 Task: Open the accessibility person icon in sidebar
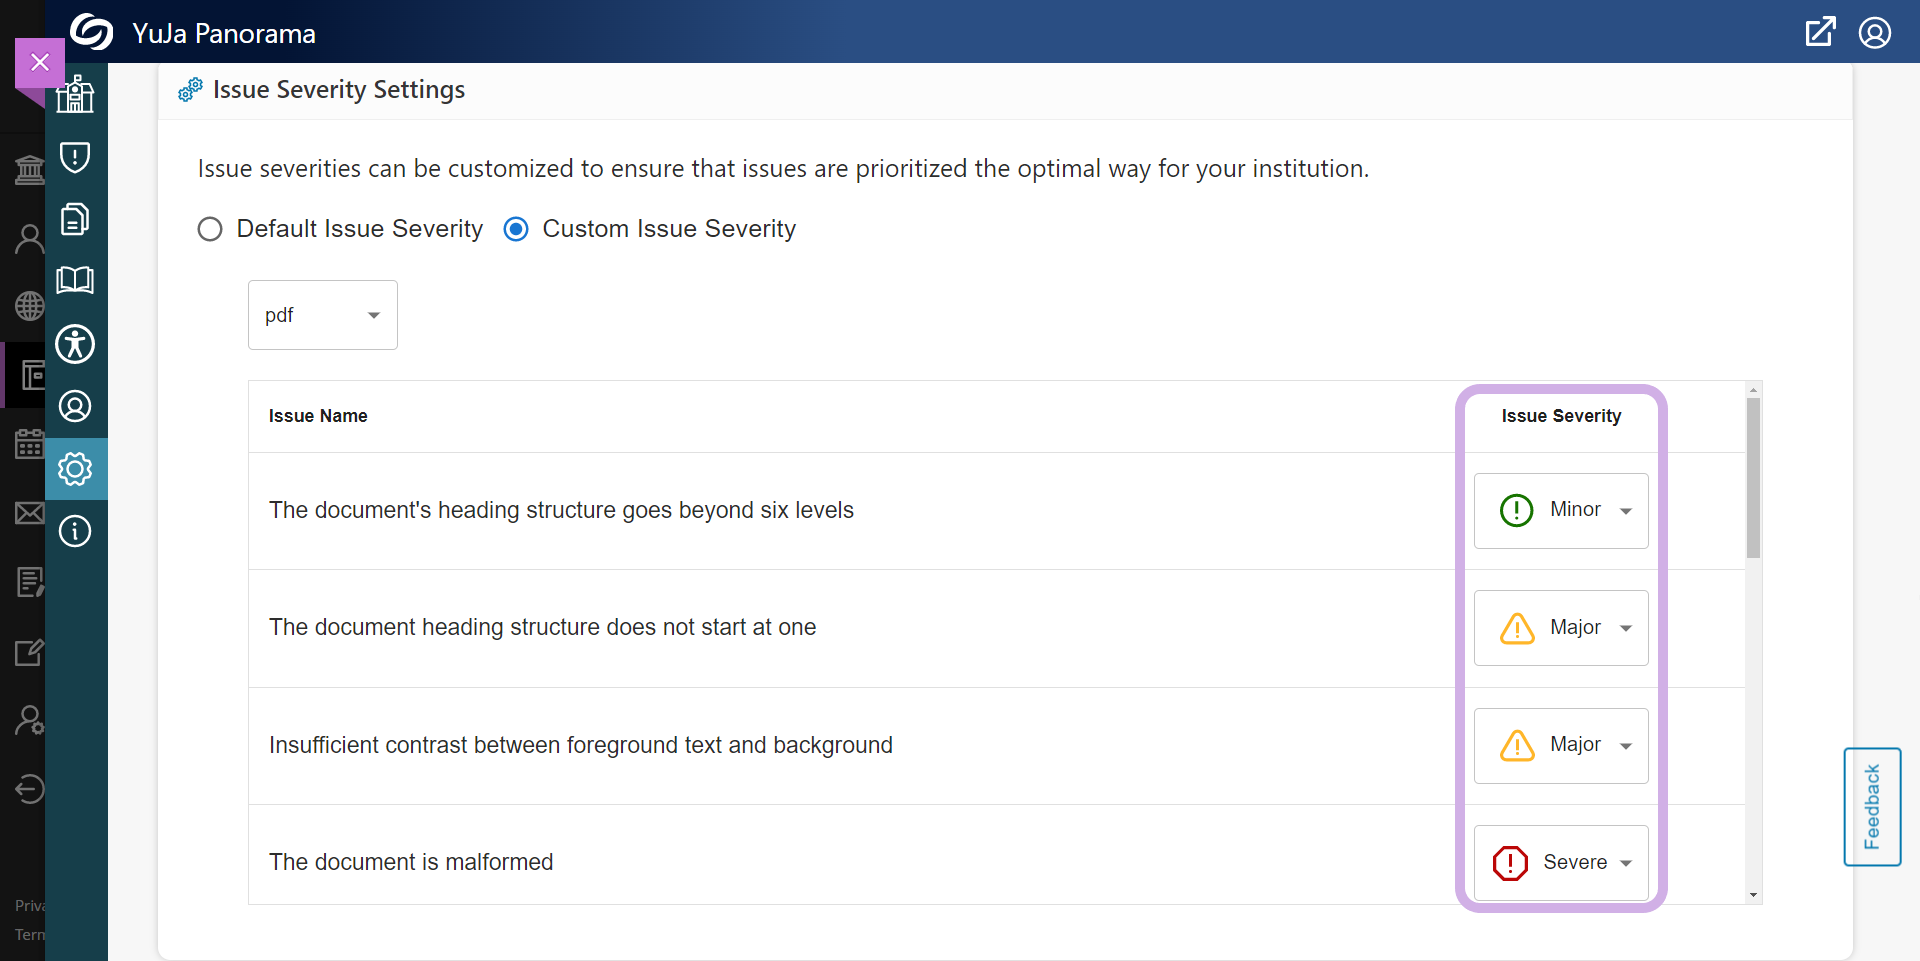click(75, 344)
